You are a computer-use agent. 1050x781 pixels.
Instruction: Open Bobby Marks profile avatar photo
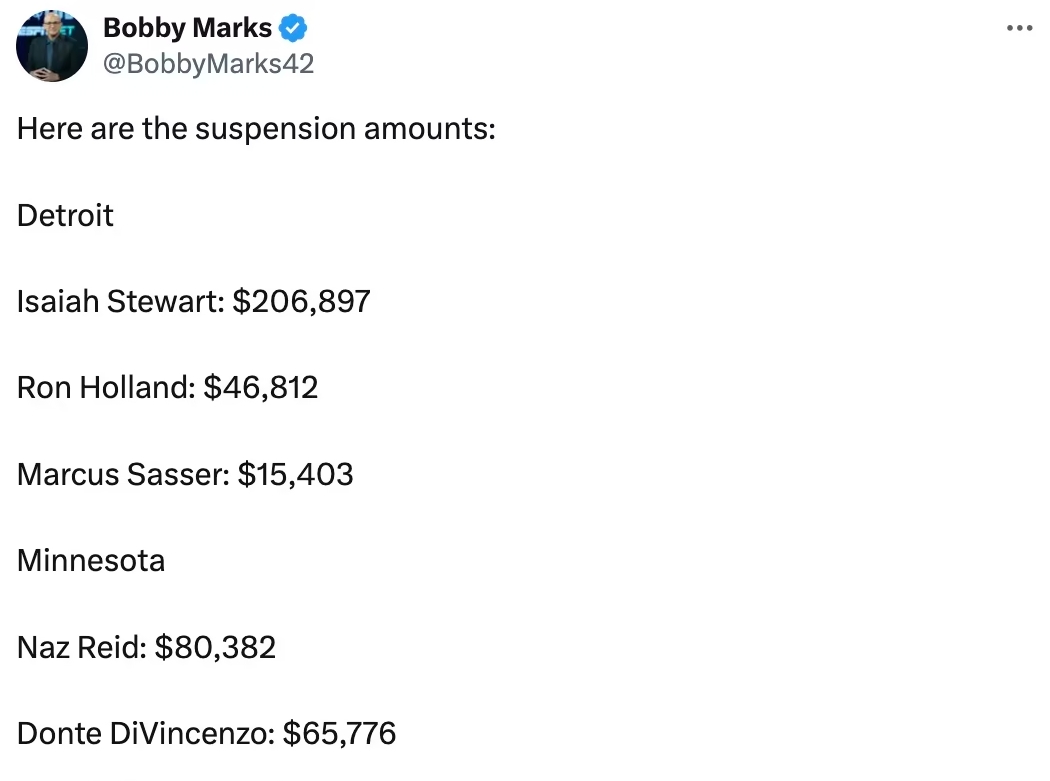52,46
